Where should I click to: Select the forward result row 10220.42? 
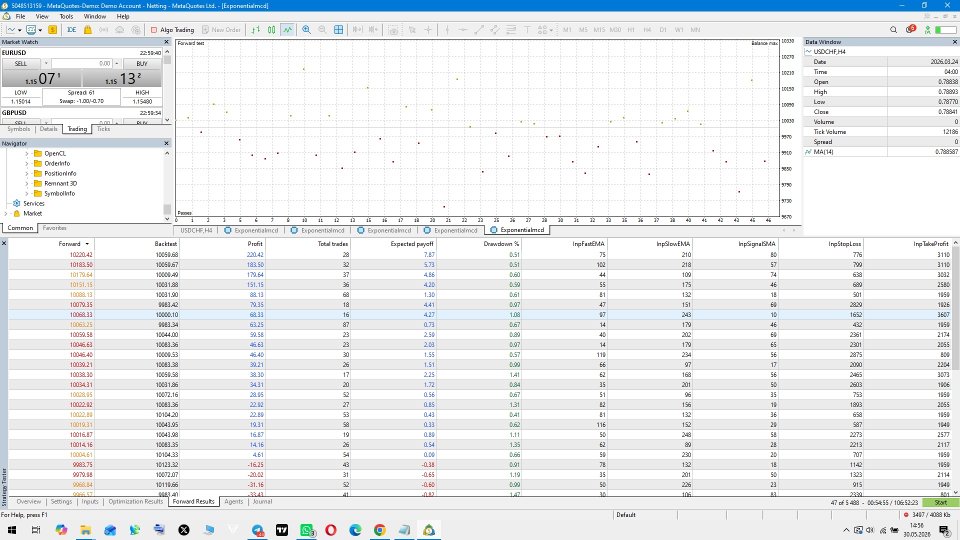pos(481,255)
